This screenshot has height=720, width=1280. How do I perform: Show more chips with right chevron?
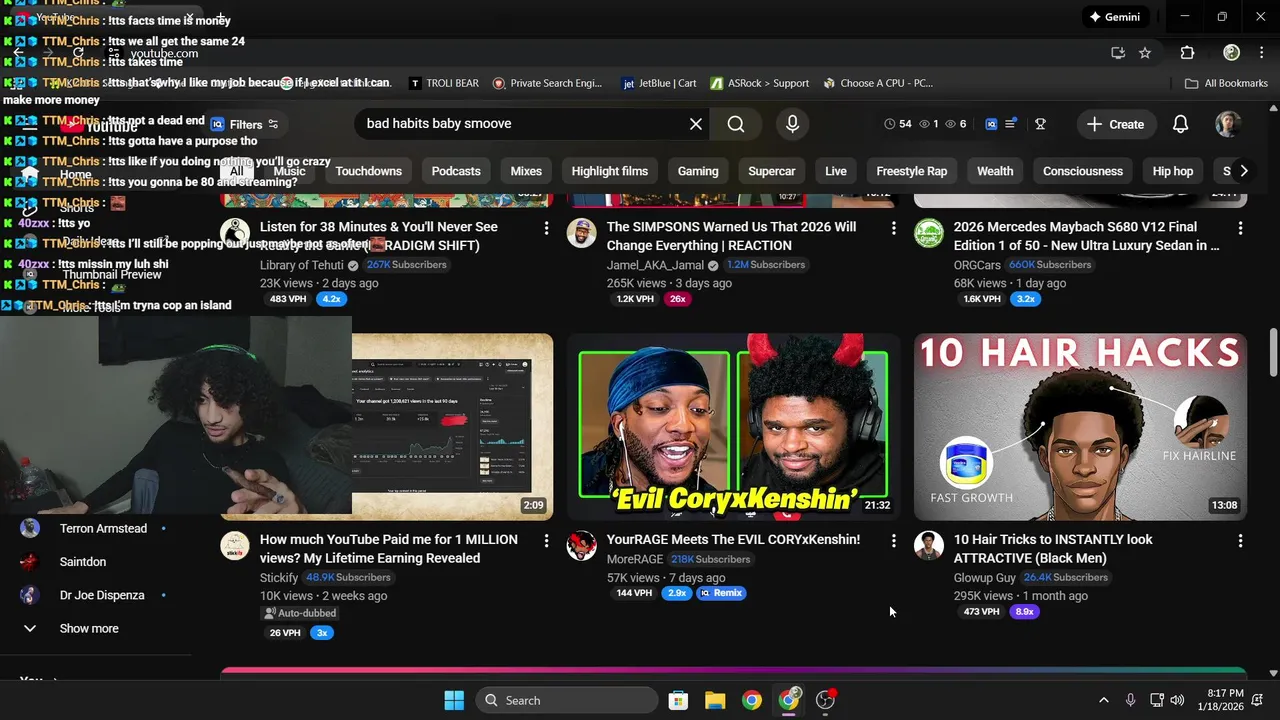coord(1243,171)
